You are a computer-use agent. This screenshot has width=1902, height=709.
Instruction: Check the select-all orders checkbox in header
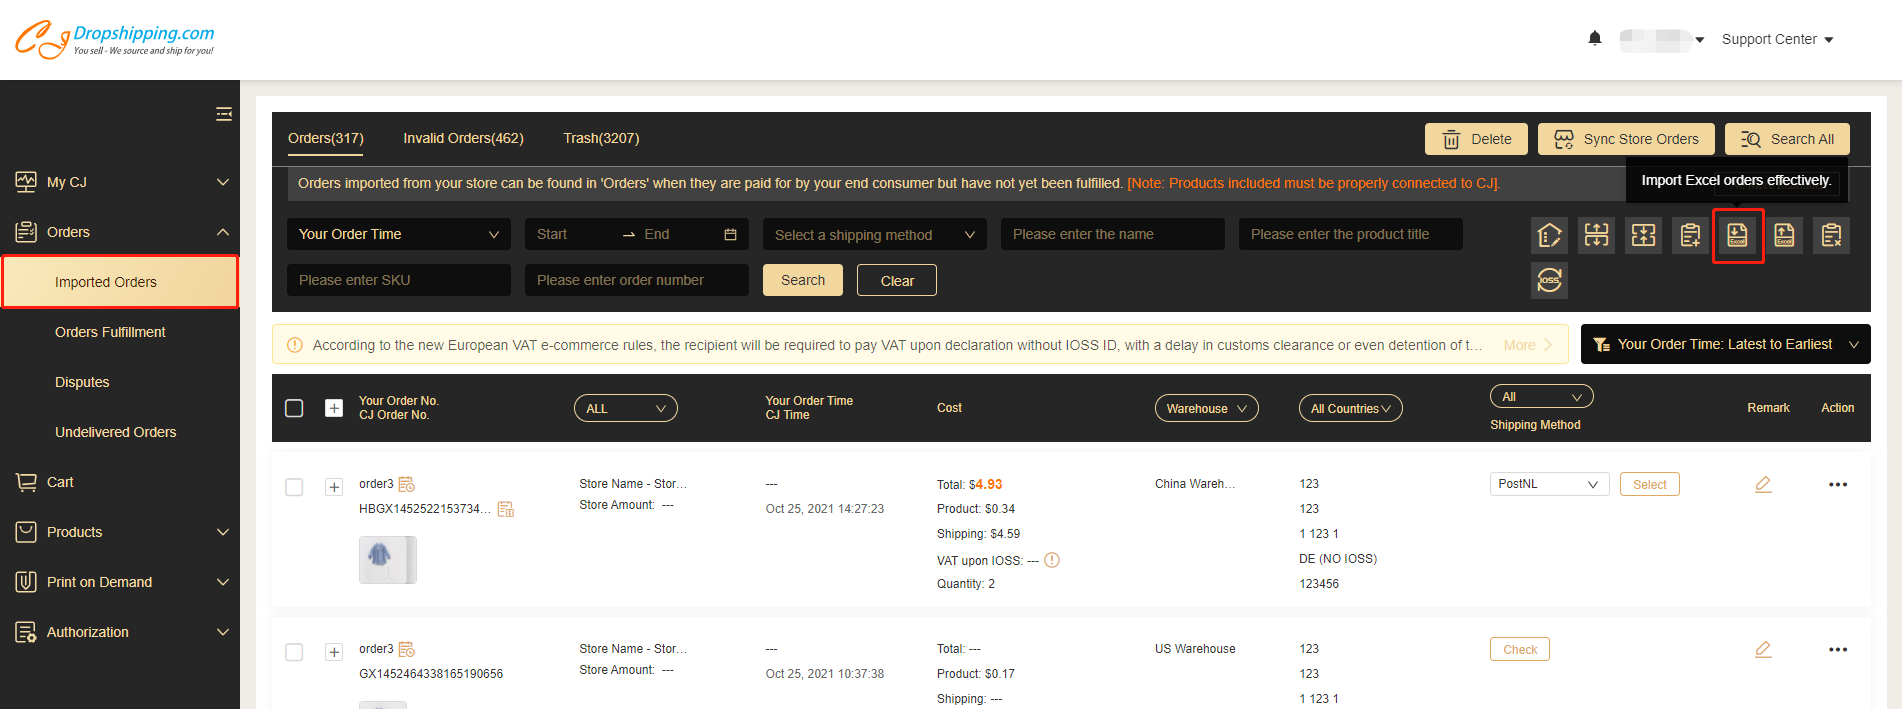point(294,408)
